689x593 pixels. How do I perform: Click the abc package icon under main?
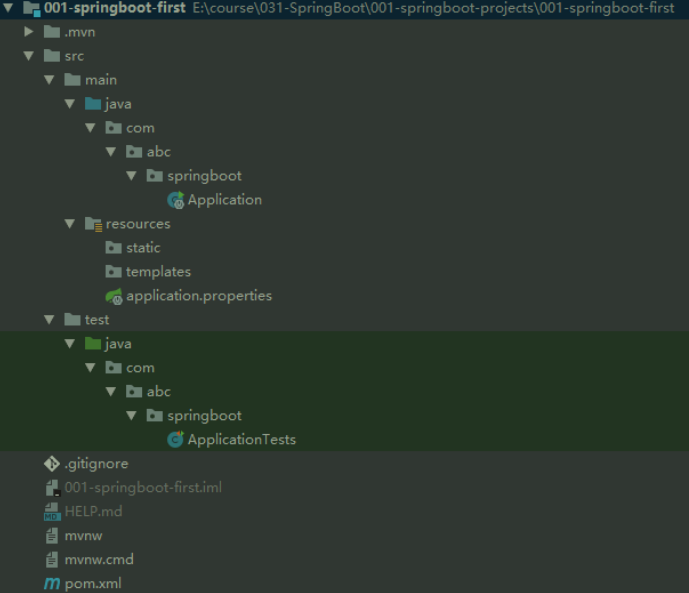[134, 152]
